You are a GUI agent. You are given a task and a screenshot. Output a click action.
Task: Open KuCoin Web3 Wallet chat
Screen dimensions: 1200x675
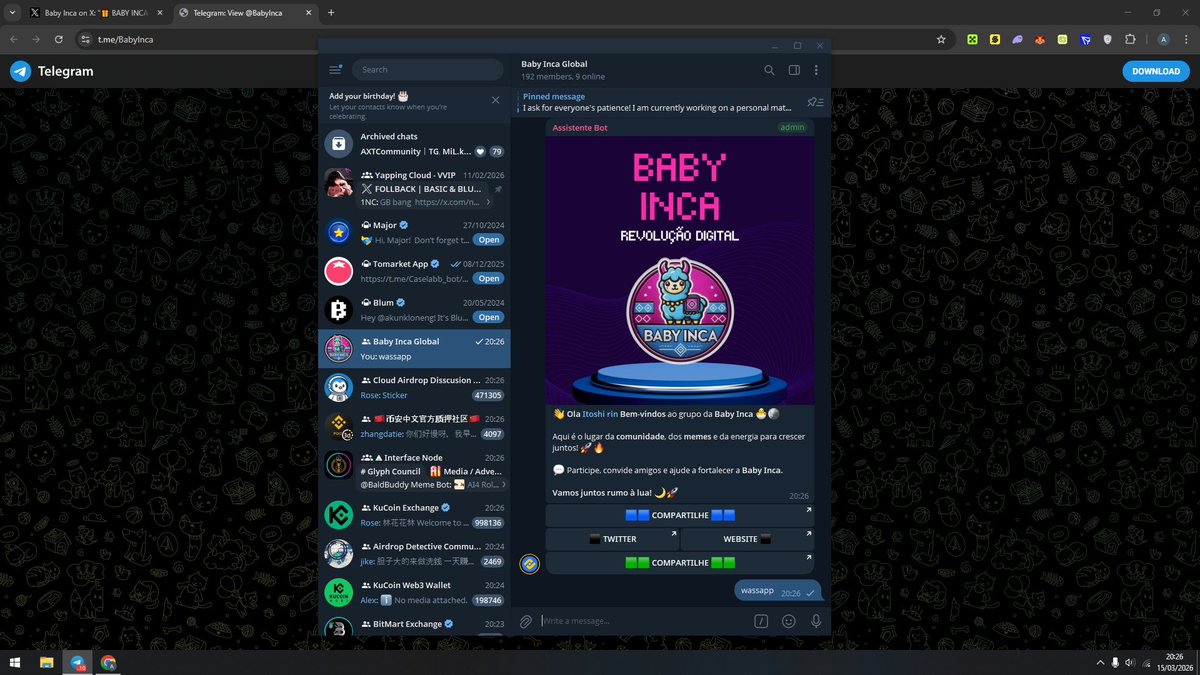tap(414, 593)
